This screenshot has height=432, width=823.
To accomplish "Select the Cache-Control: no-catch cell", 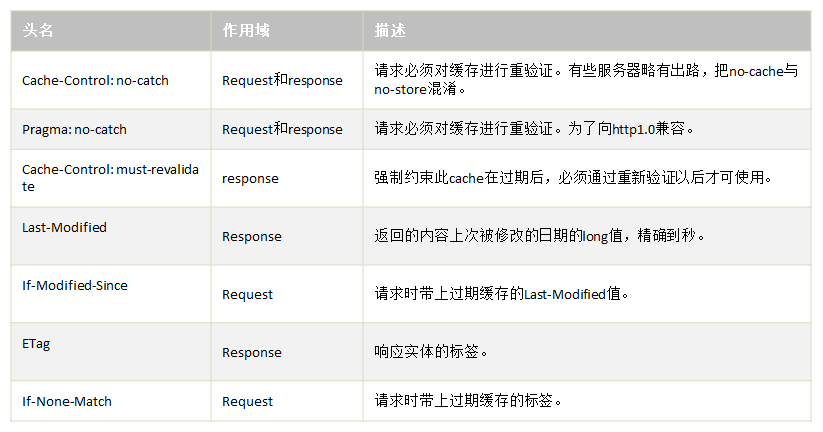I will pyautogui.click(x=111, y=80).
